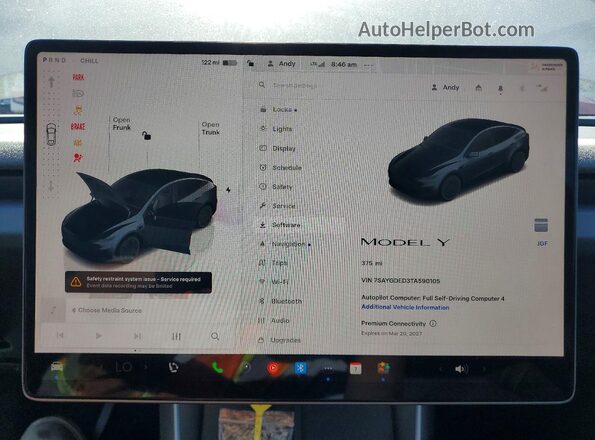Open the all apps three-dots launcher
This screenshot has width=595, height=440.
tap(328, 368)
